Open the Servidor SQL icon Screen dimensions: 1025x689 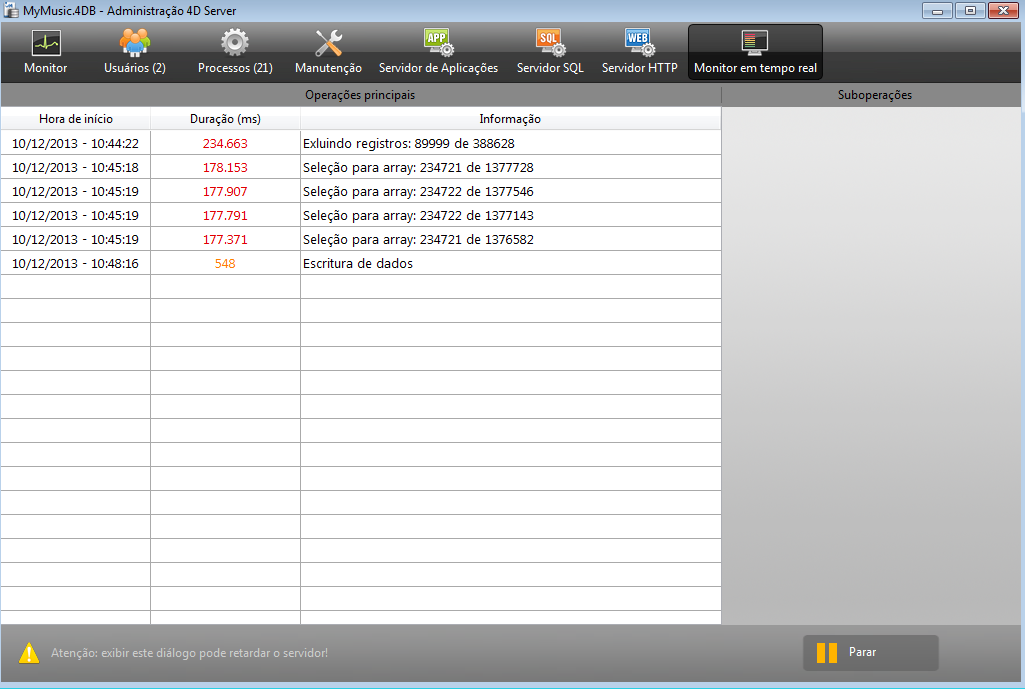pos(550,42)
